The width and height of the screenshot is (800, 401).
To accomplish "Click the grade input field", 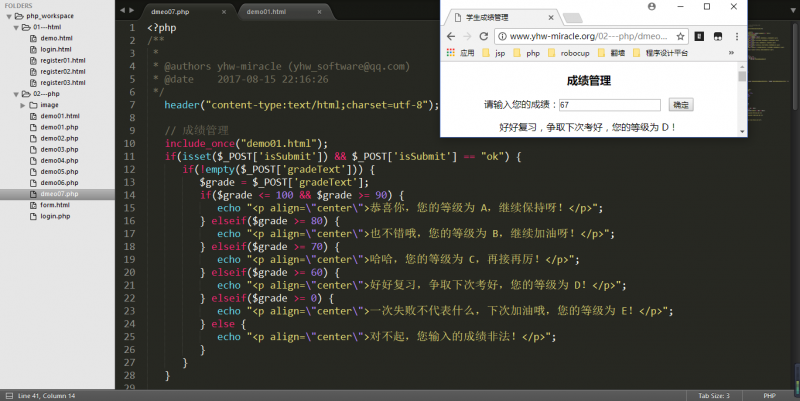I will tap(609, 104).
